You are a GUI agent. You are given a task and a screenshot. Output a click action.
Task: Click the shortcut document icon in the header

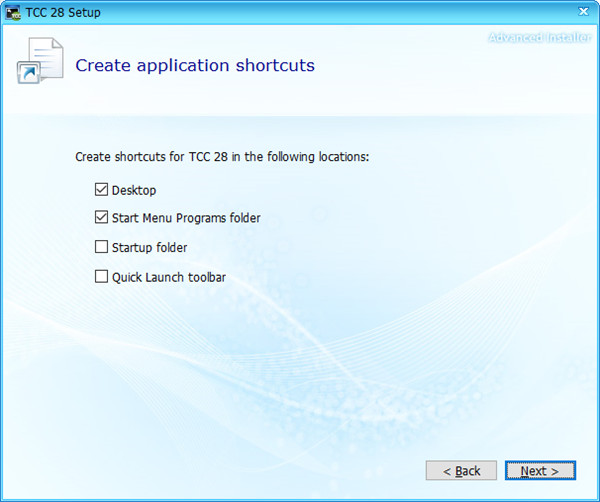(40, 60)
